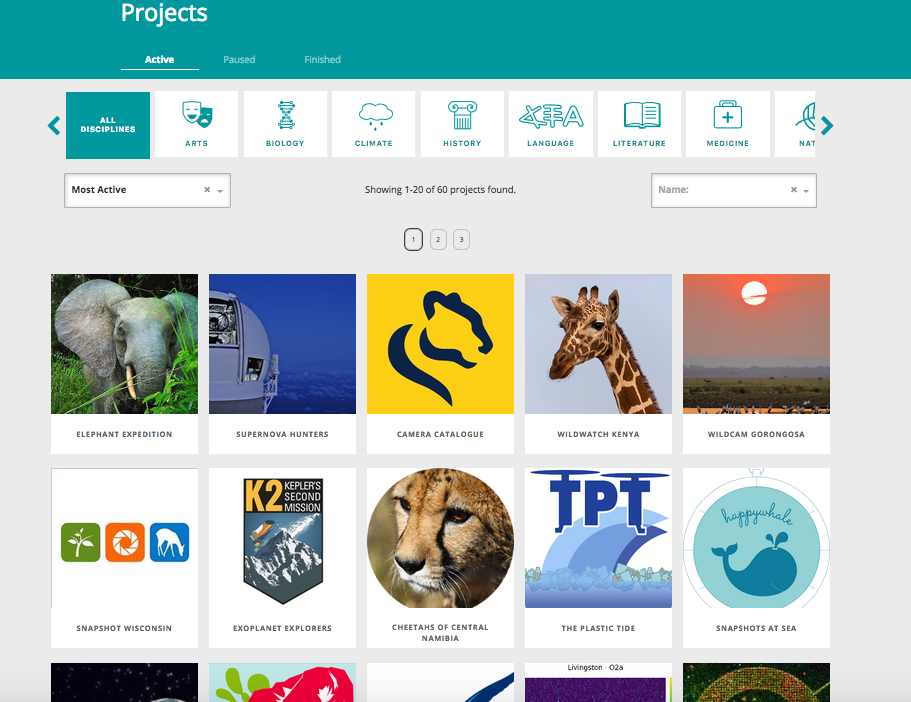Select the All Disciplines filter tile
The width and height of the screenshot is (911, 702).
pos(108,125)
